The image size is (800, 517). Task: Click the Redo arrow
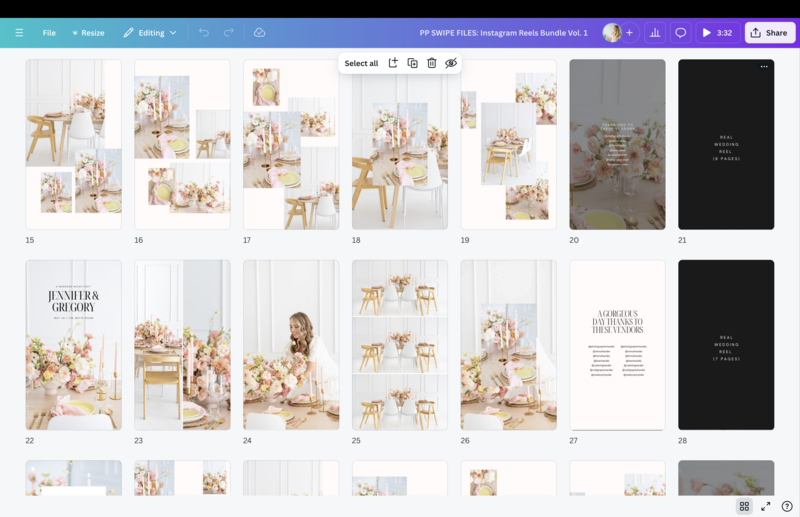click(229, 33)
